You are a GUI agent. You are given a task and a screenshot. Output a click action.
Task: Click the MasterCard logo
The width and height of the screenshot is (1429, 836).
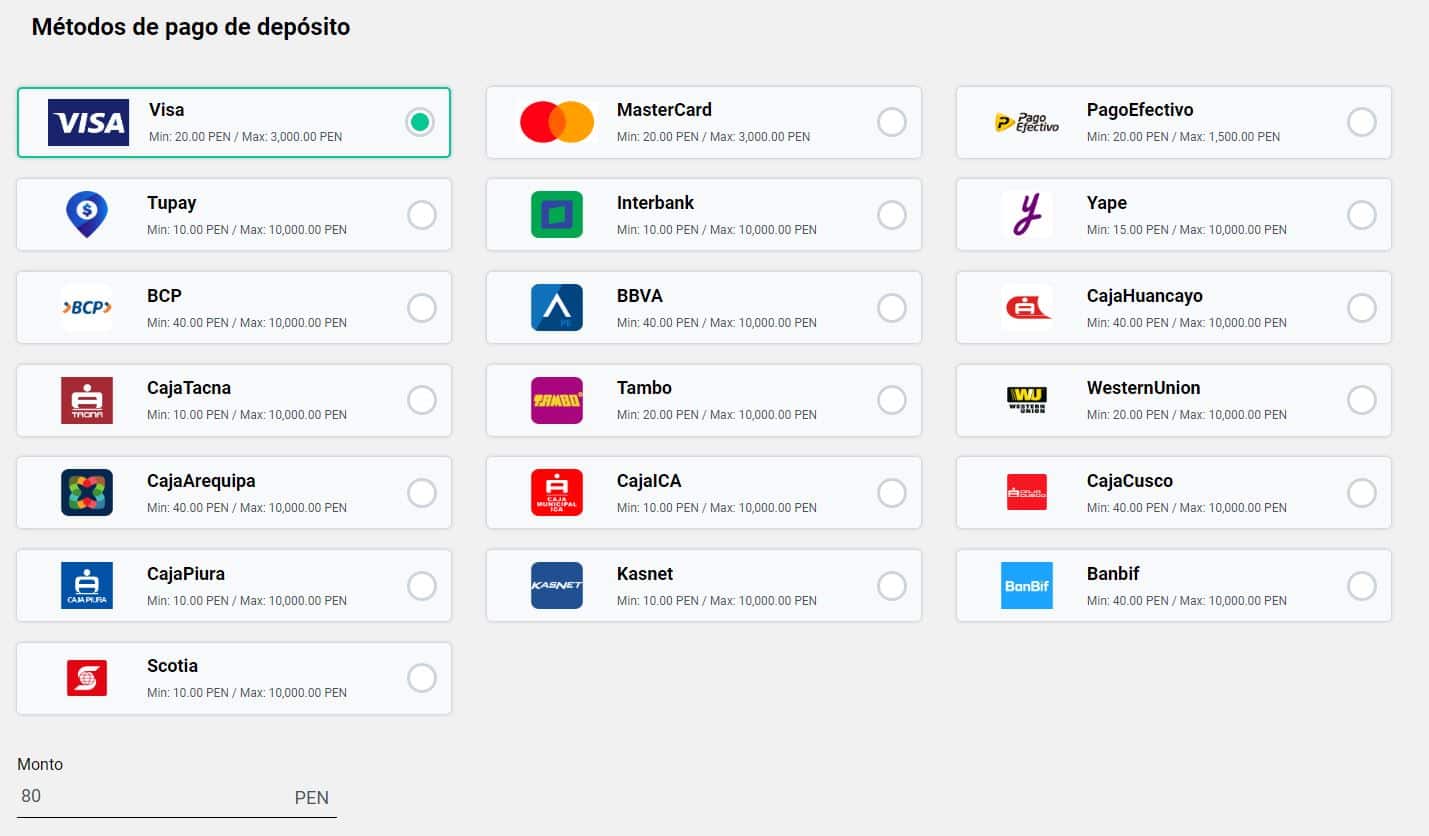557,122
